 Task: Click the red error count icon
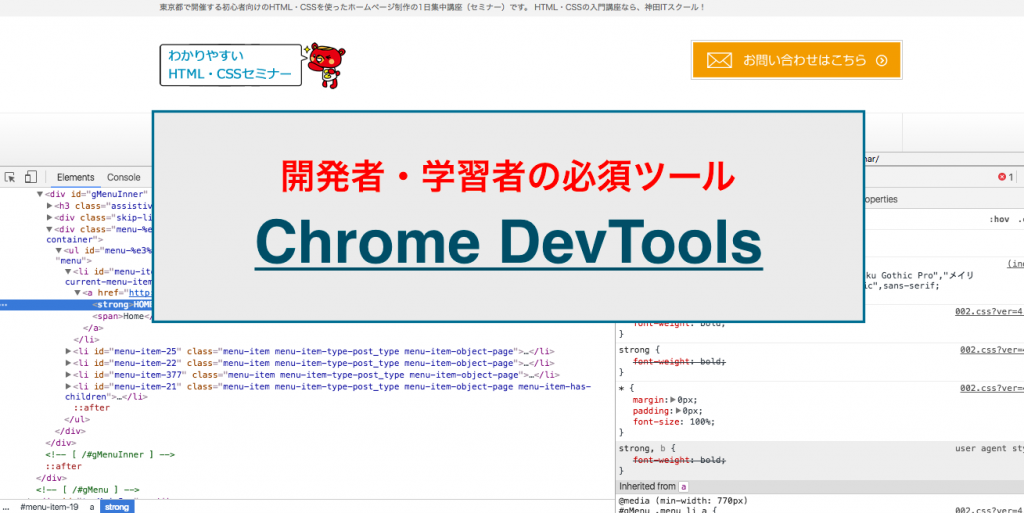coord(1002,177)
